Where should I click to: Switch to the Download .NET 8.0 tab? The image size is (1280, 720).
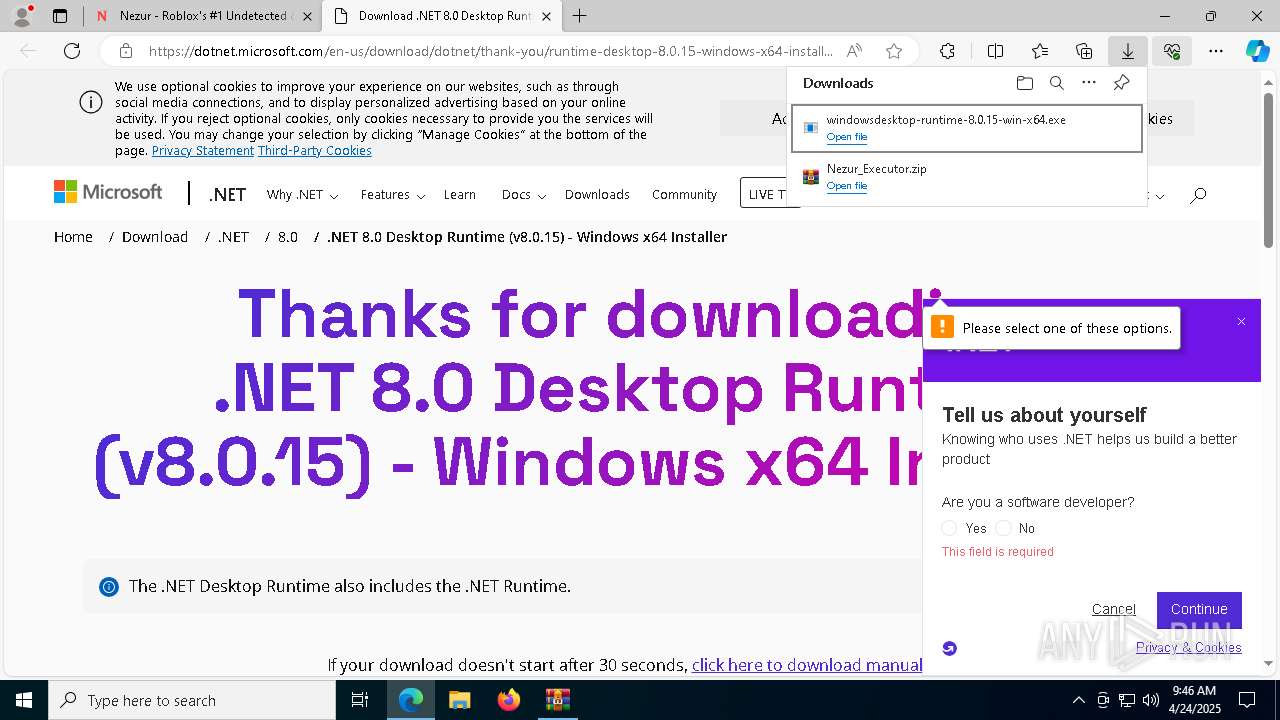444,16
